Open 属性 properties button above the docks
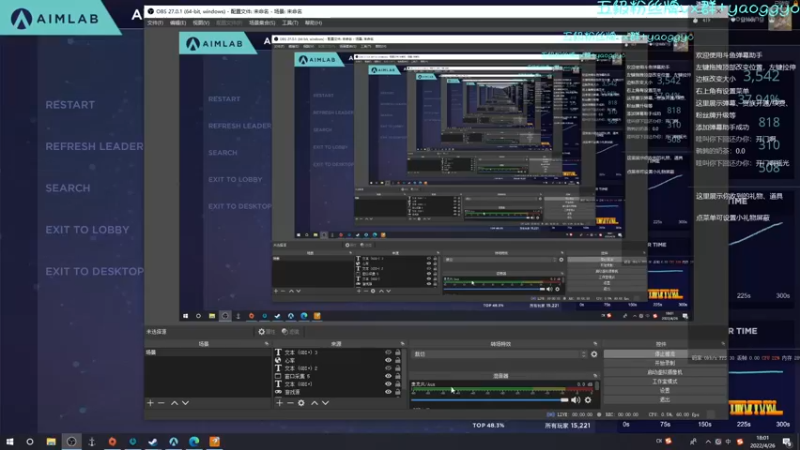Screen dimensions: 800x450 266,332
